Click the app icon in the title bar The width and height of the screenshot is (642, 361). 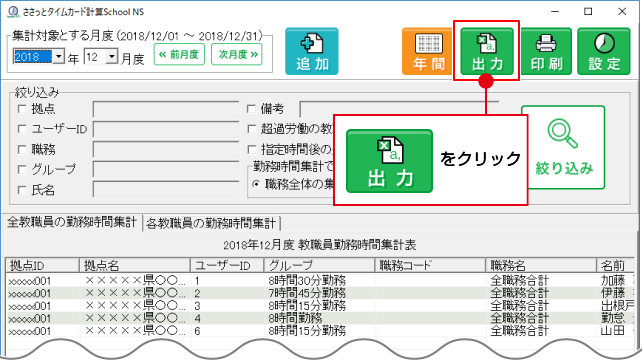(13, 11)
